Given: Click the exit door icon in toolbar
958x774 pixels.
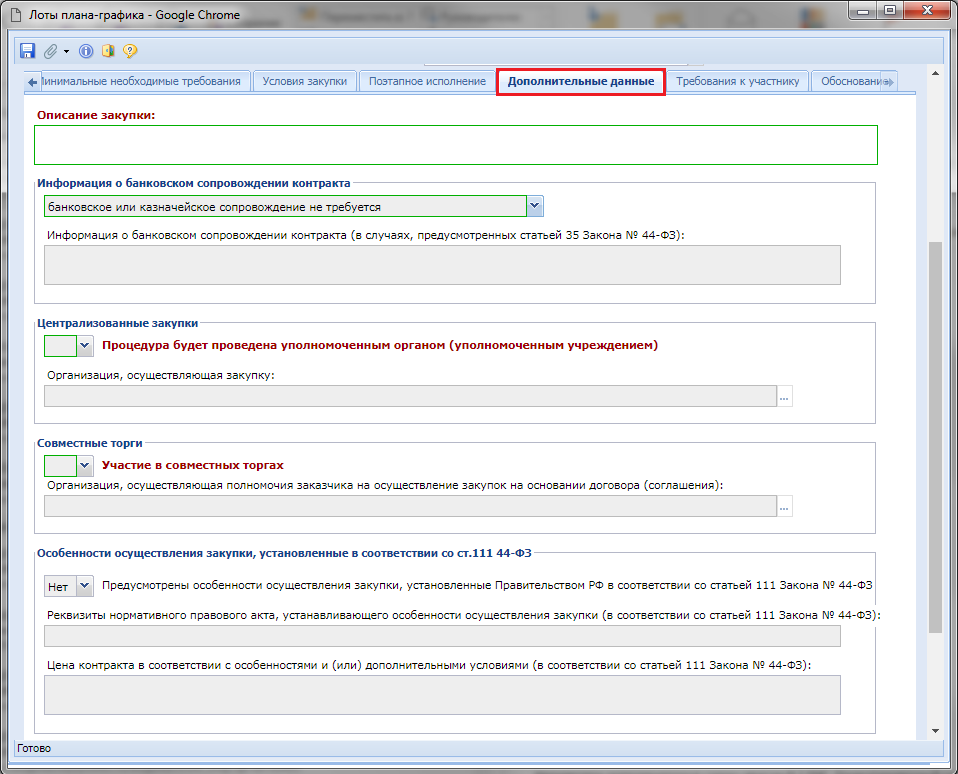Looking at the screenshot, I should tap(108, 51).
